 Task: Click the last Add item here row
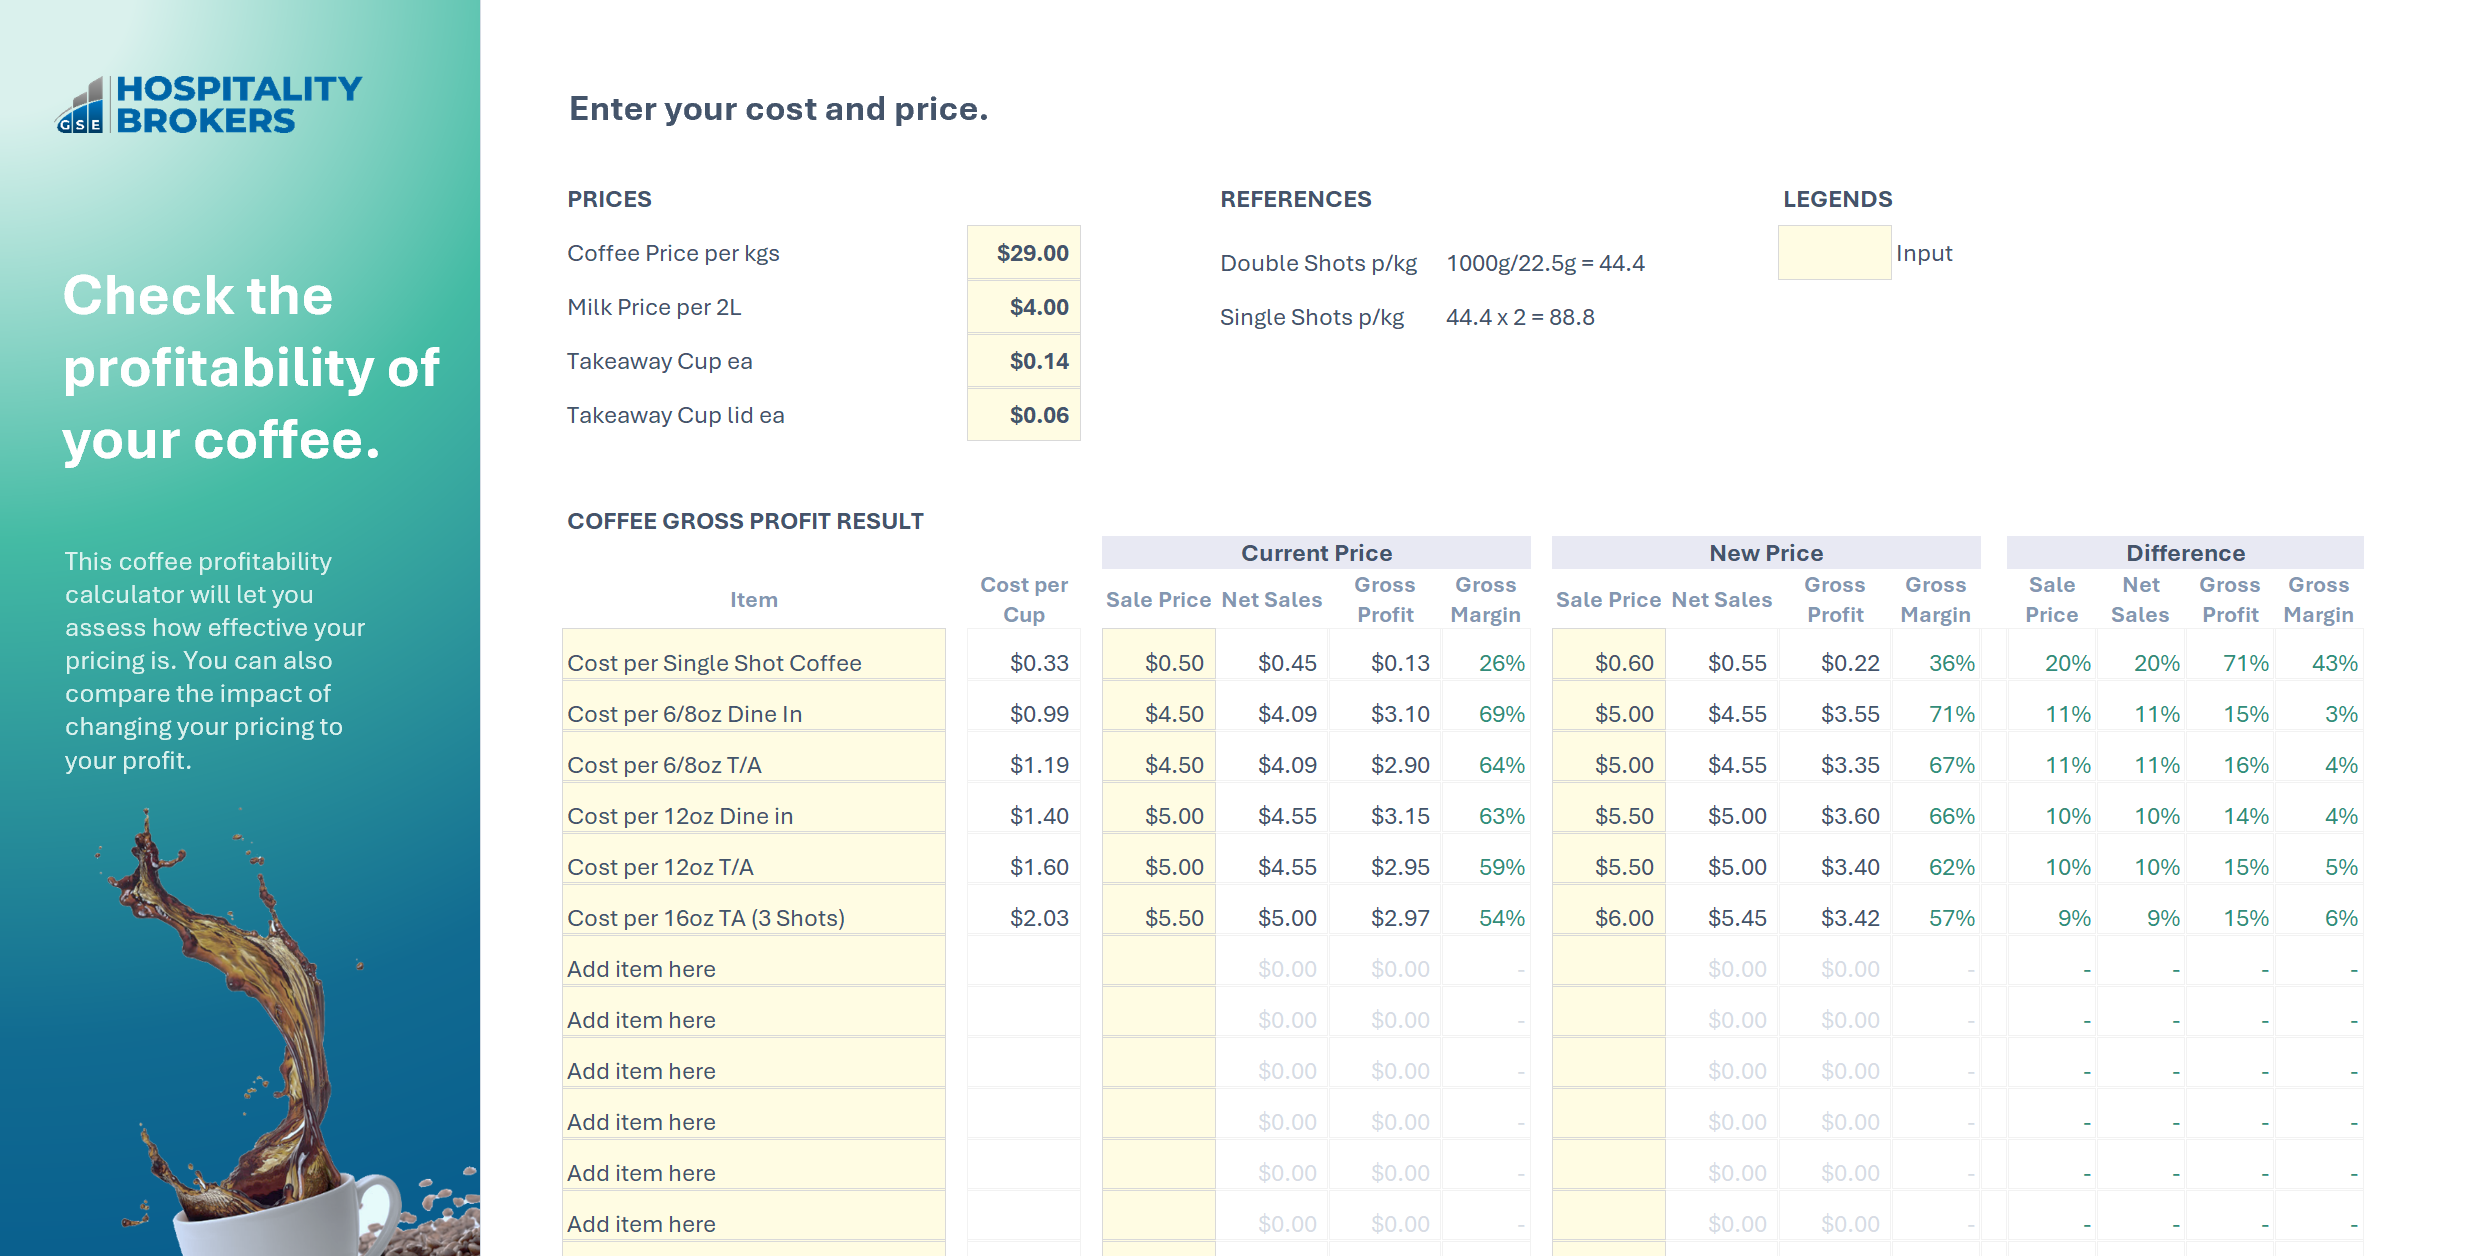tap(754, 1216)
